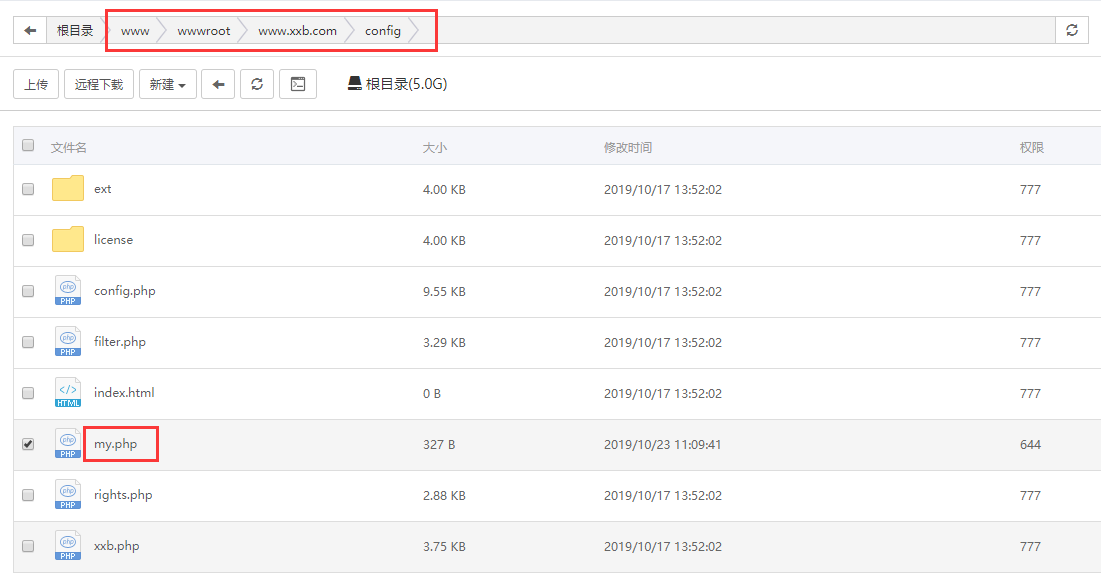
Task: Click the 远程下载 button
Action: (x=99, y=85)
